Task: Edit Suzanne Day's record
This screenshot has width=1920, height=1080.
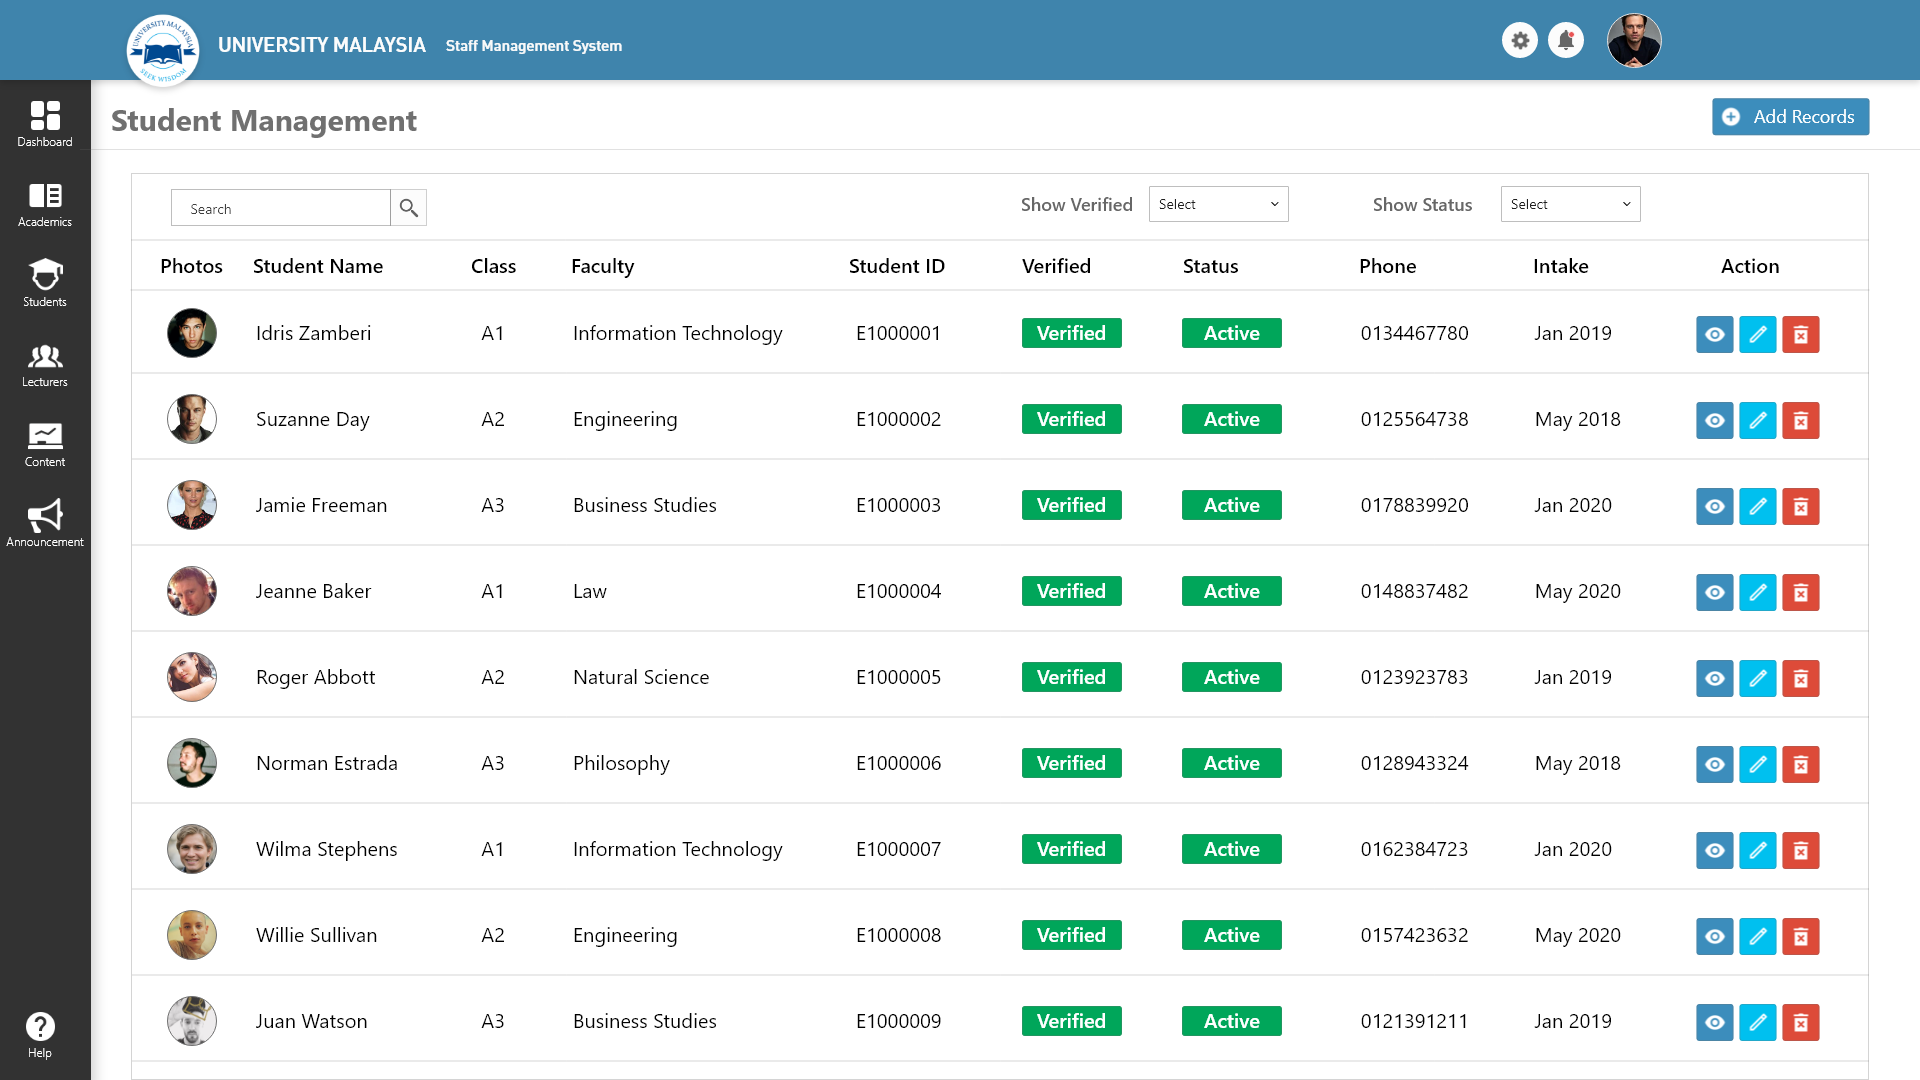Action: click(1757, 420)
